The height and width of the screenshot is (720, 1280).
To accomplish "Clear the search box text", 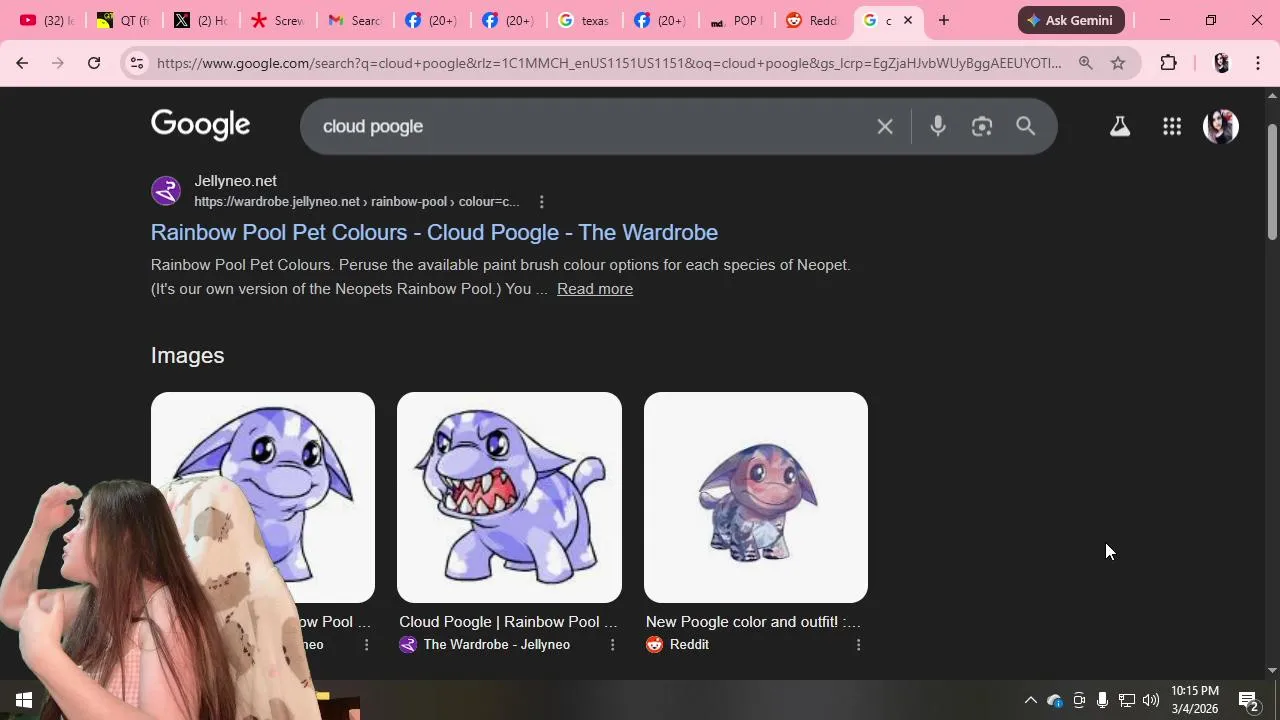I will point(885,126).
